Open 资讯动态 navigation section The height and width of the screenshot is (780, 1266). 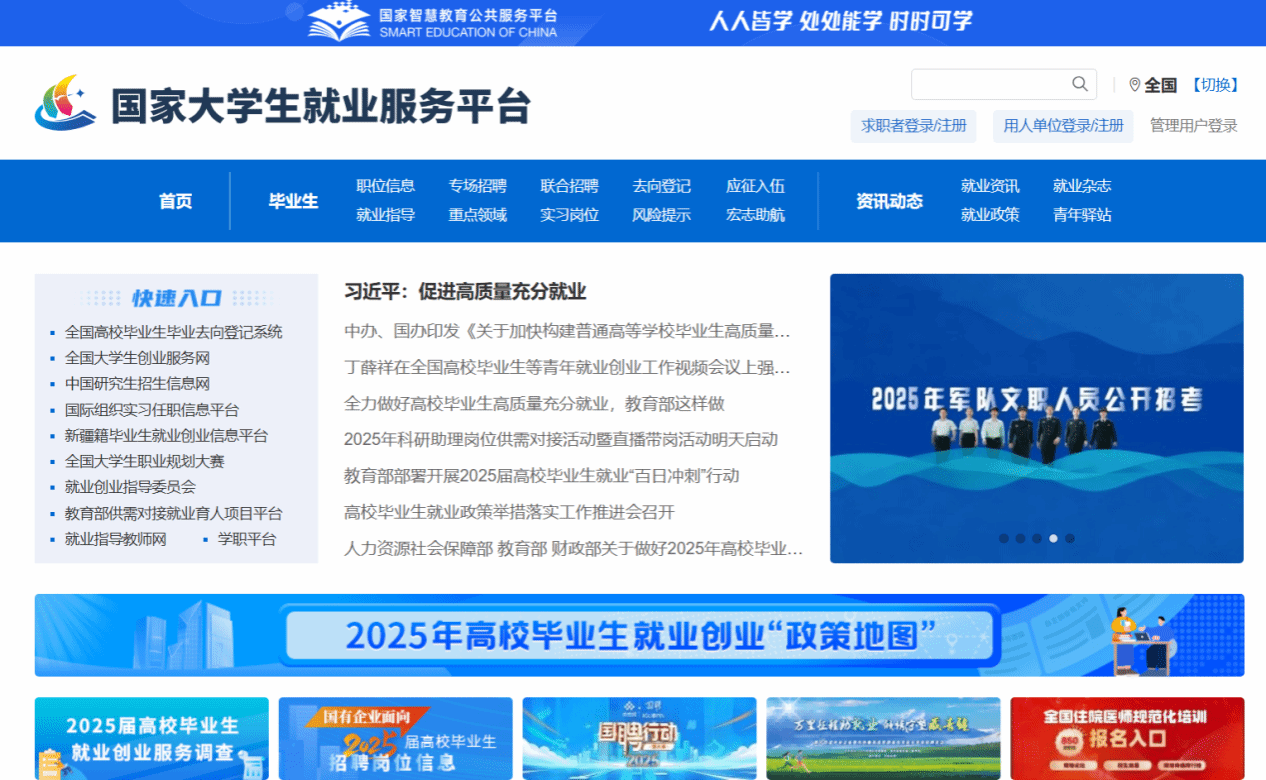click(x=889, y=201)
